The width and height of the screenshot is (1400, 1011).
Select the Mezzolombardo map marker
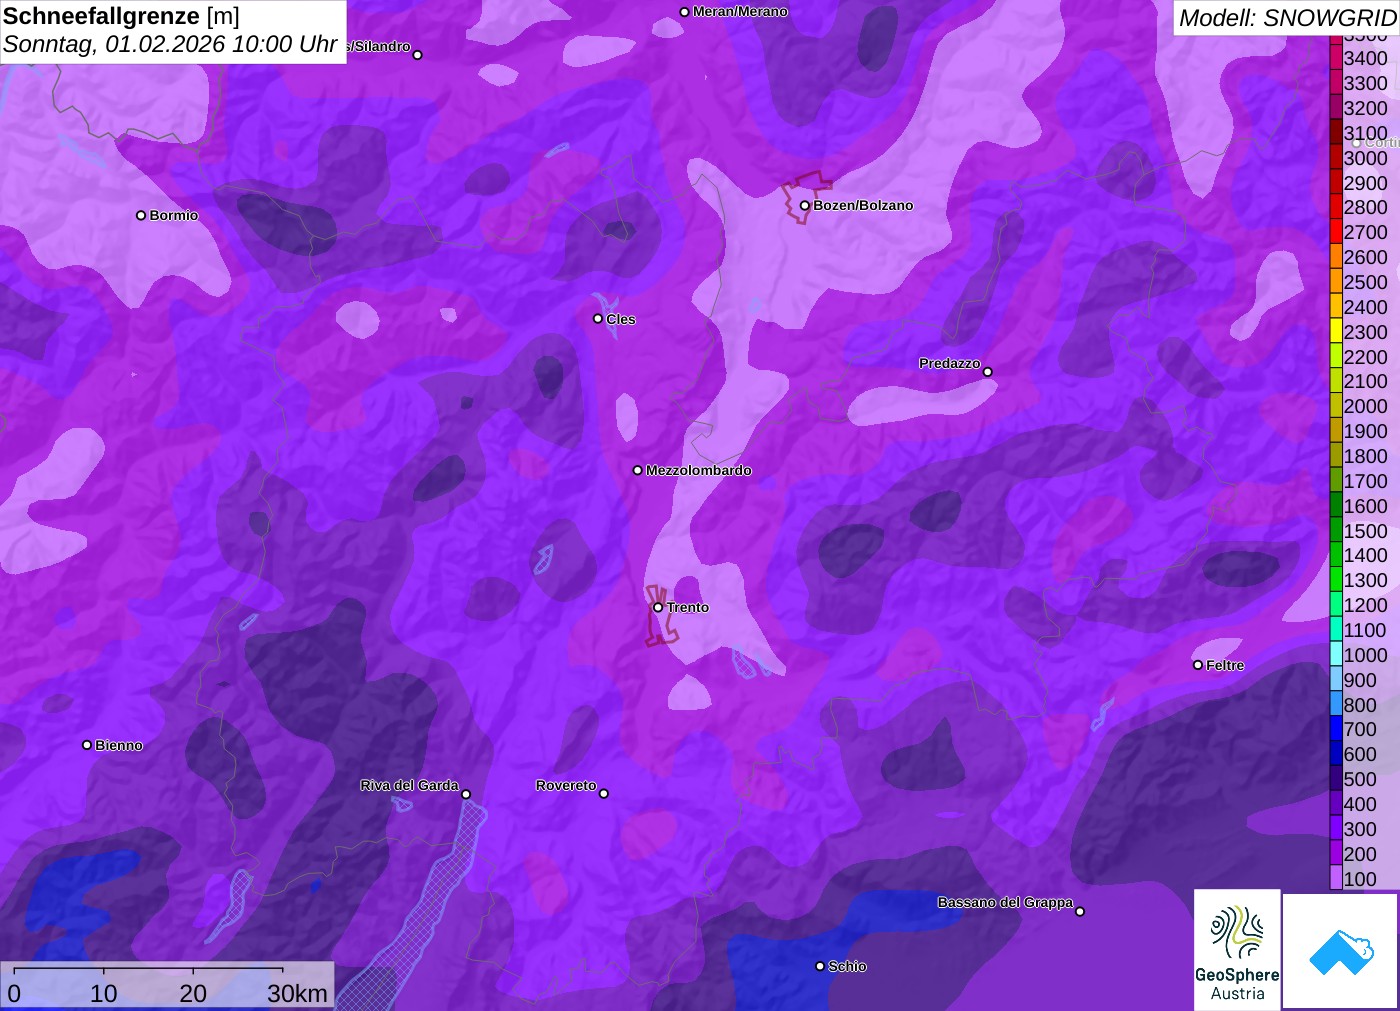pyautogui.click(x=638, y=470)
